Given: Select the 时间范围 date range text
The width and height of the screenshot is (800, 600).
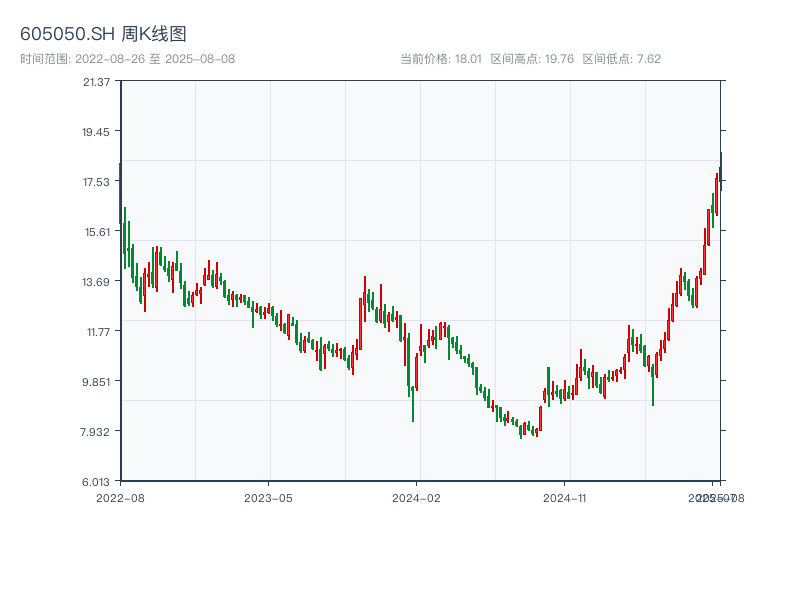Looking at the screenshot, I should click(127, 59).
